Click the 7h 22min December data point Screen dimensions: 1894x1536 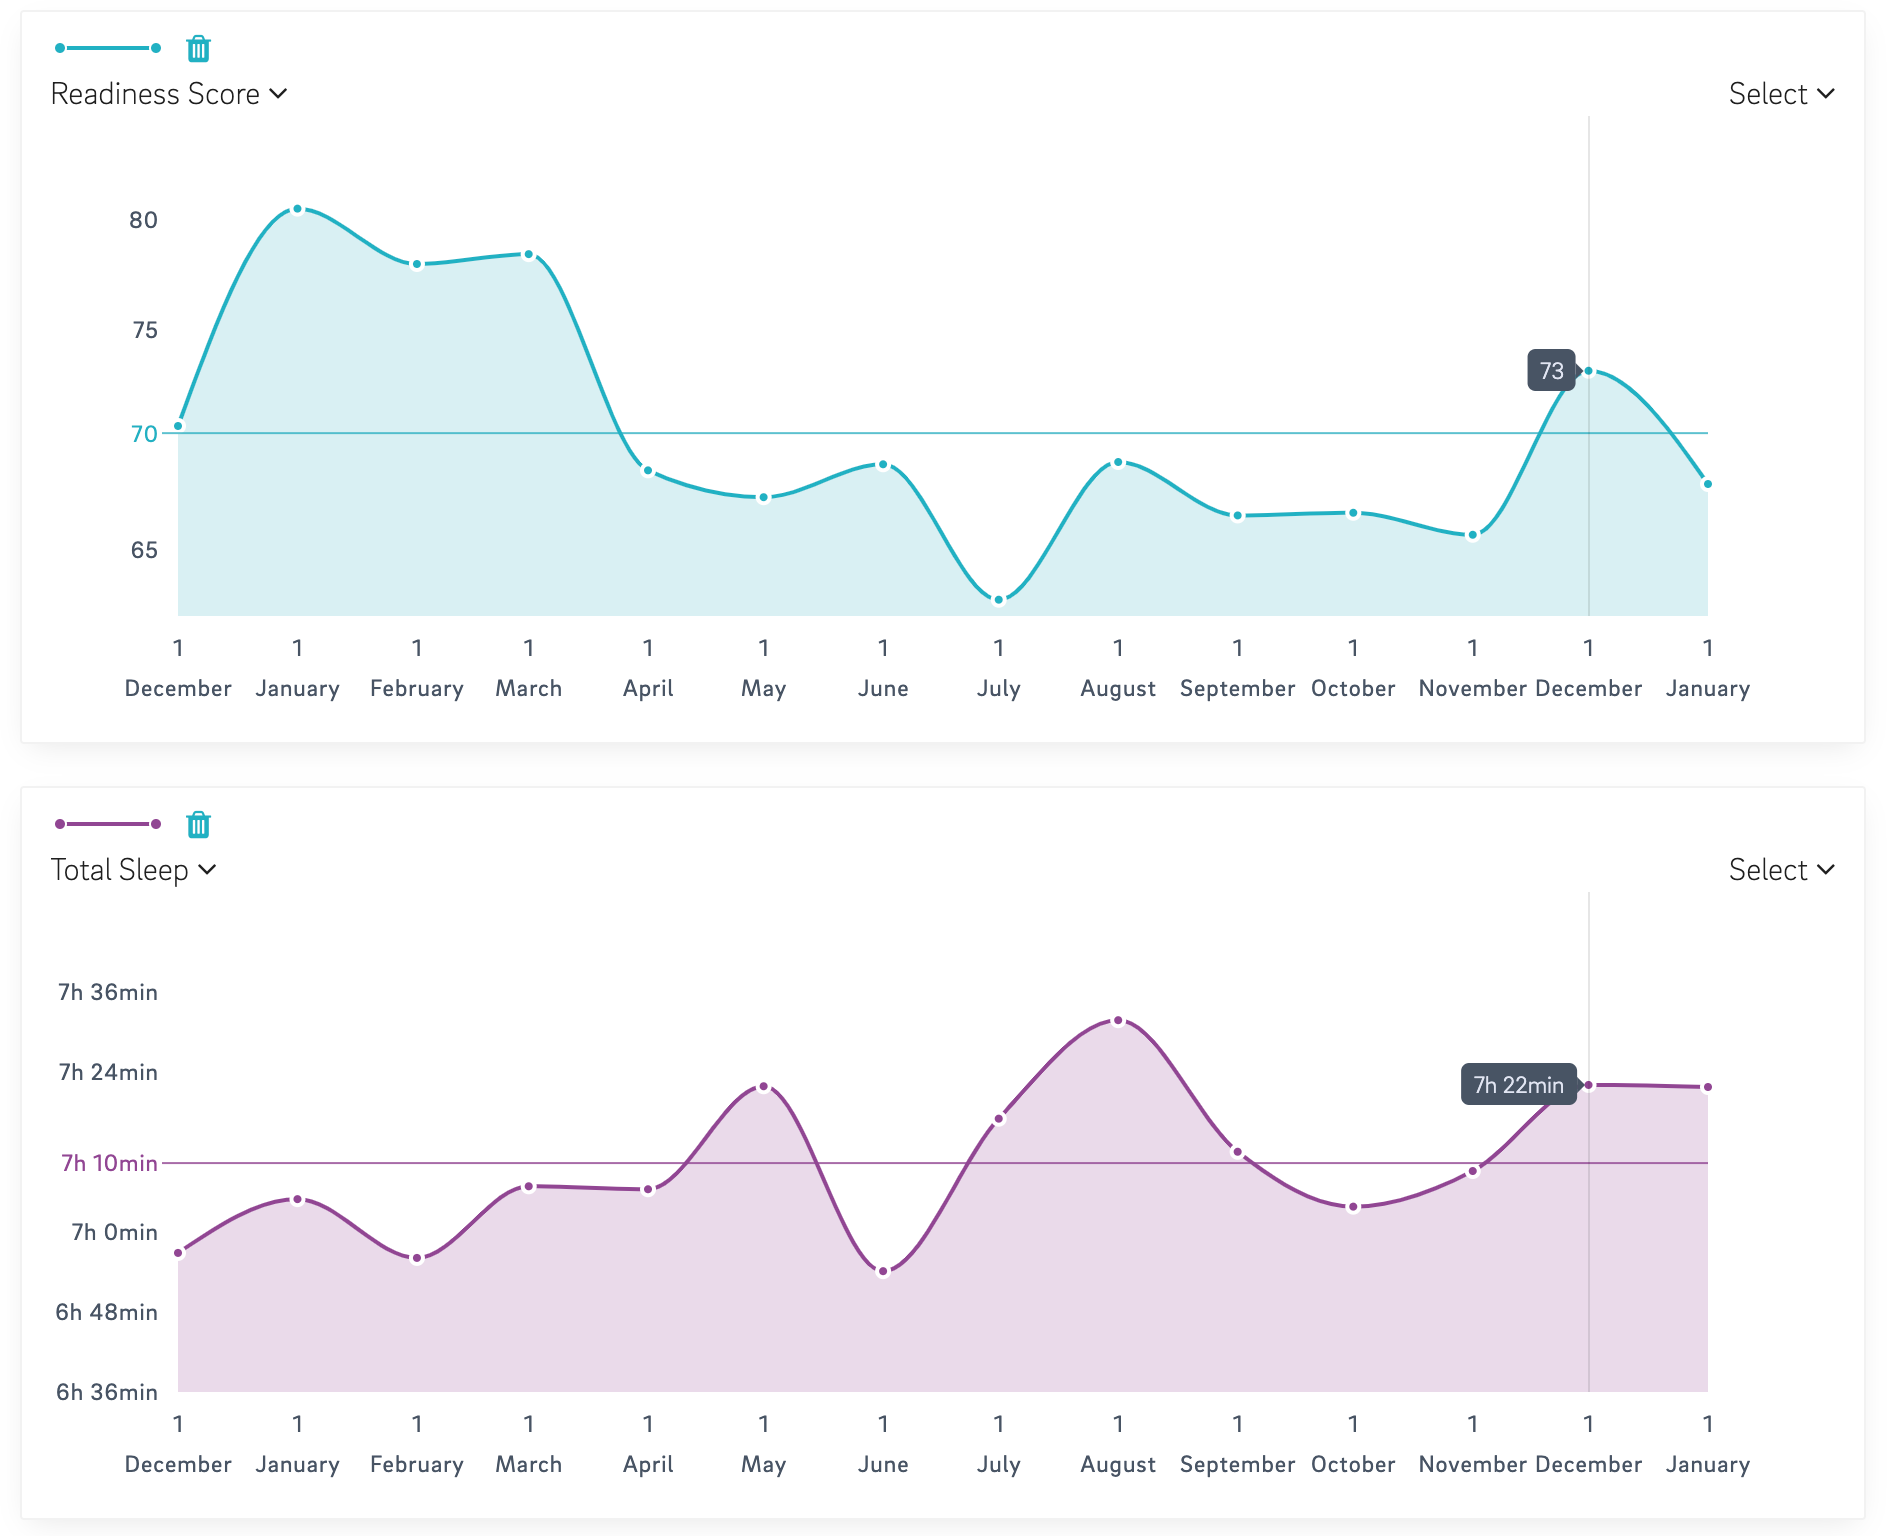[1588, 1085]
